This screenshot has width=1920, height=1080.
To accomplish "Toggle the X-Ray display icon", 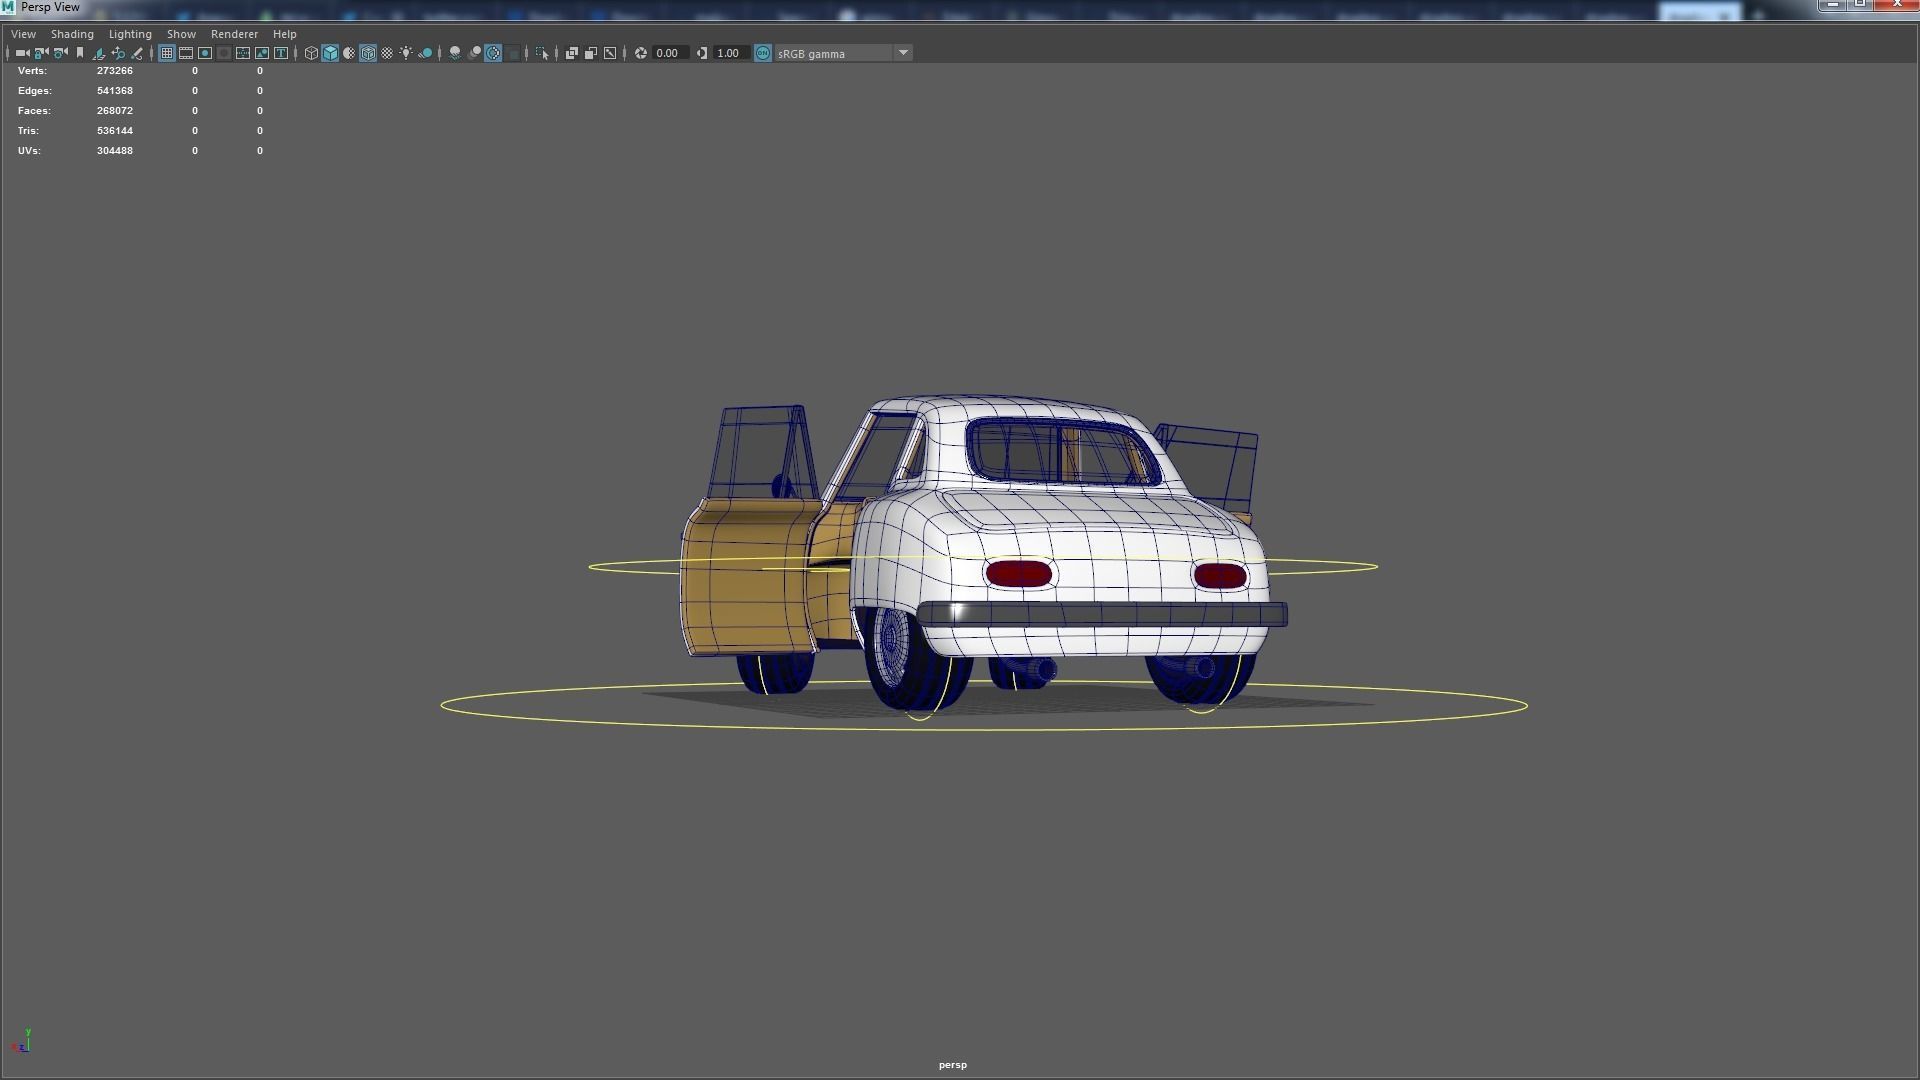I will 572,53.
